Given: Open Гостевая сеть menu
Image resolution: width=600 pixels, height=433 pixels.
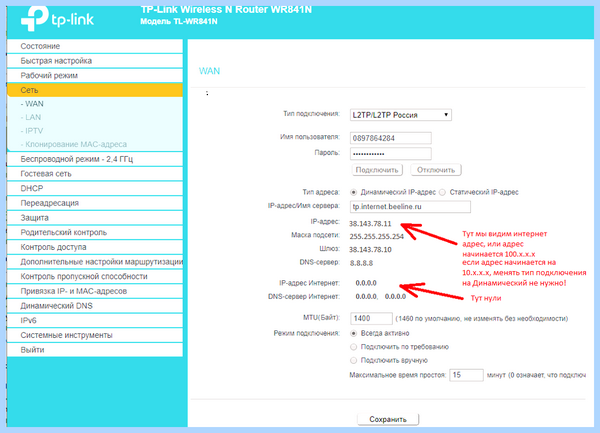Looking at the screenshot, I should (x=95, y=174).
